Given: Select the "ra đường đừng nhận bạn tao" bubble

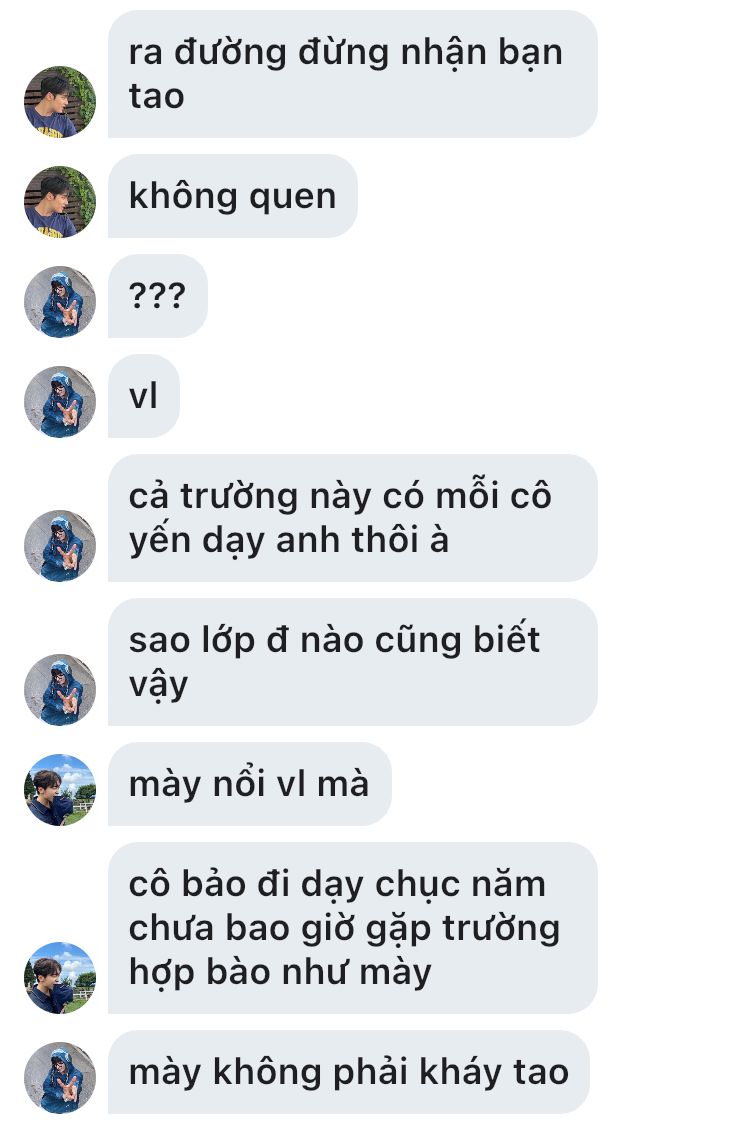Looking at the screenshot, I should click(x=352, y=74).
